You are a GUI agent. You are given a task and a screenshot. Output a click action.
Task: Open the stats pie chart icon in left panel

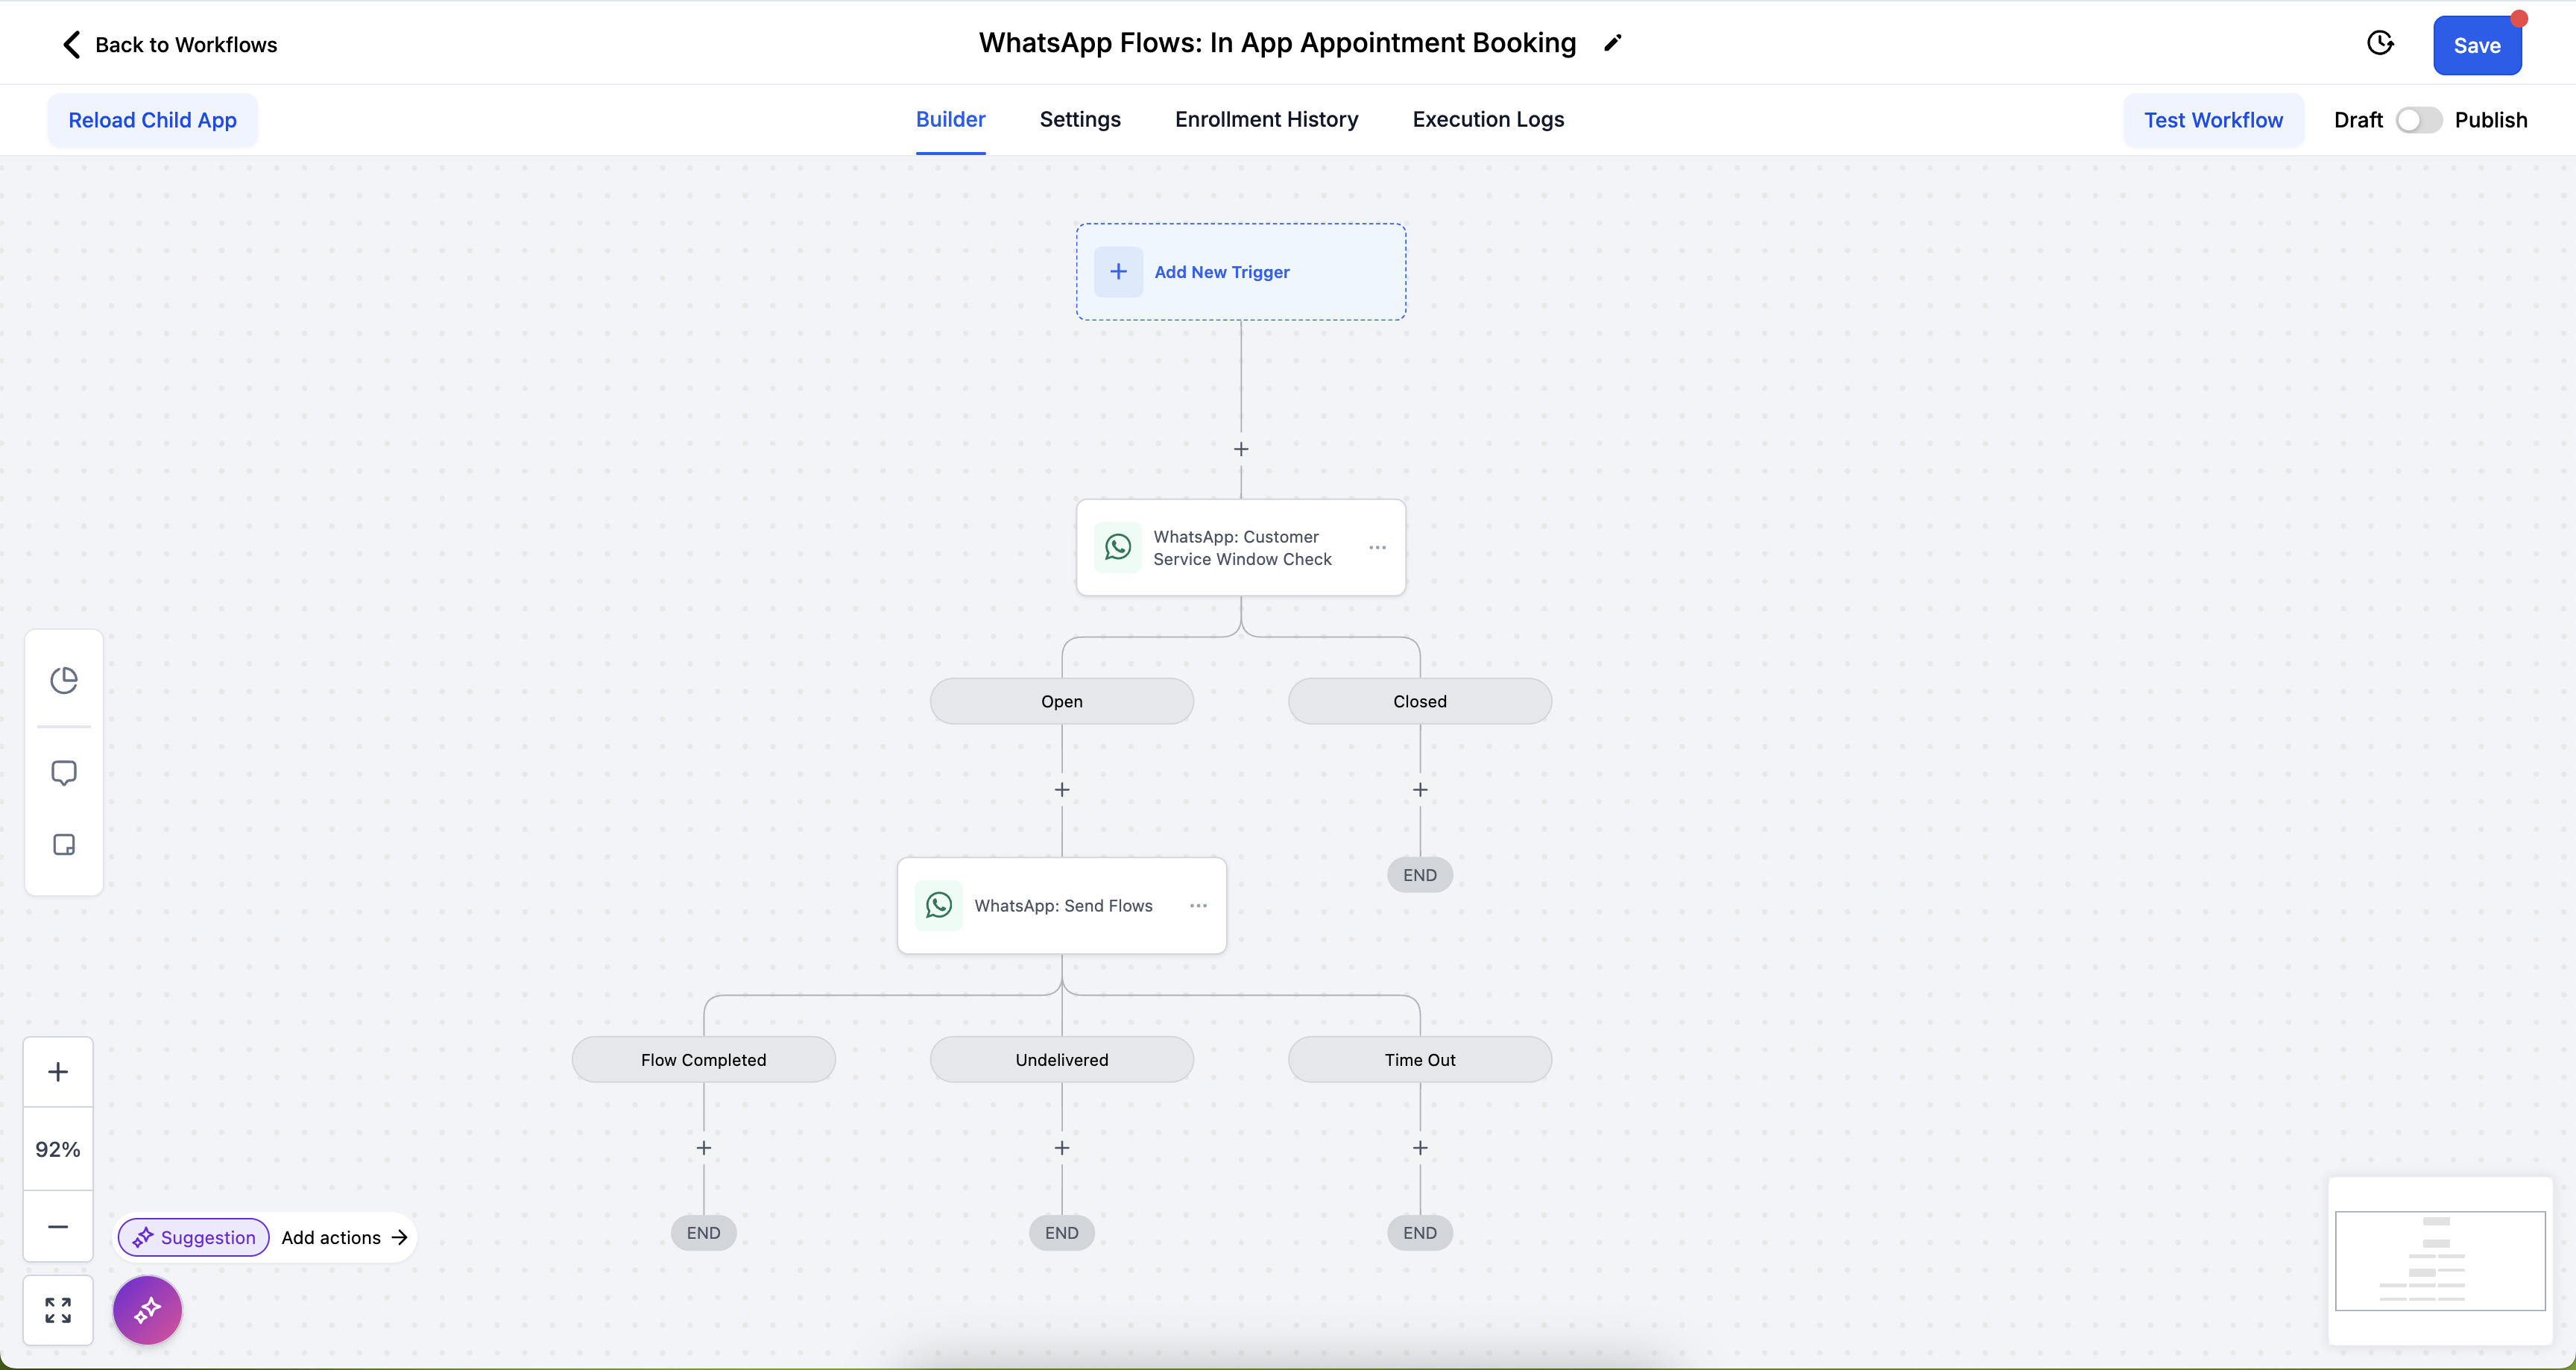[x=64, y=680]
